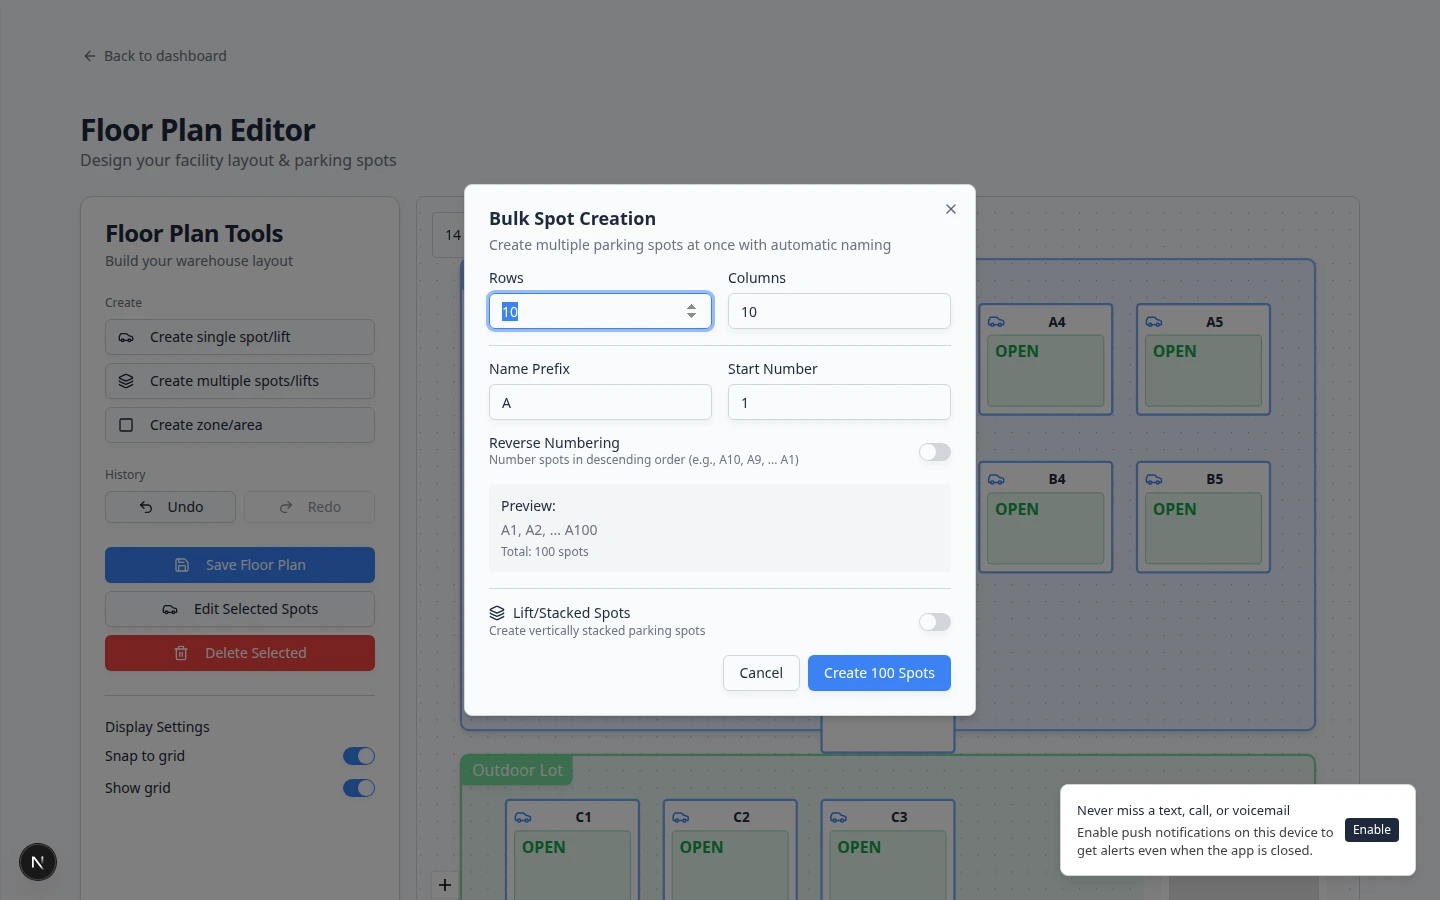Click the square icon in Create zone/area

(126, 425)
